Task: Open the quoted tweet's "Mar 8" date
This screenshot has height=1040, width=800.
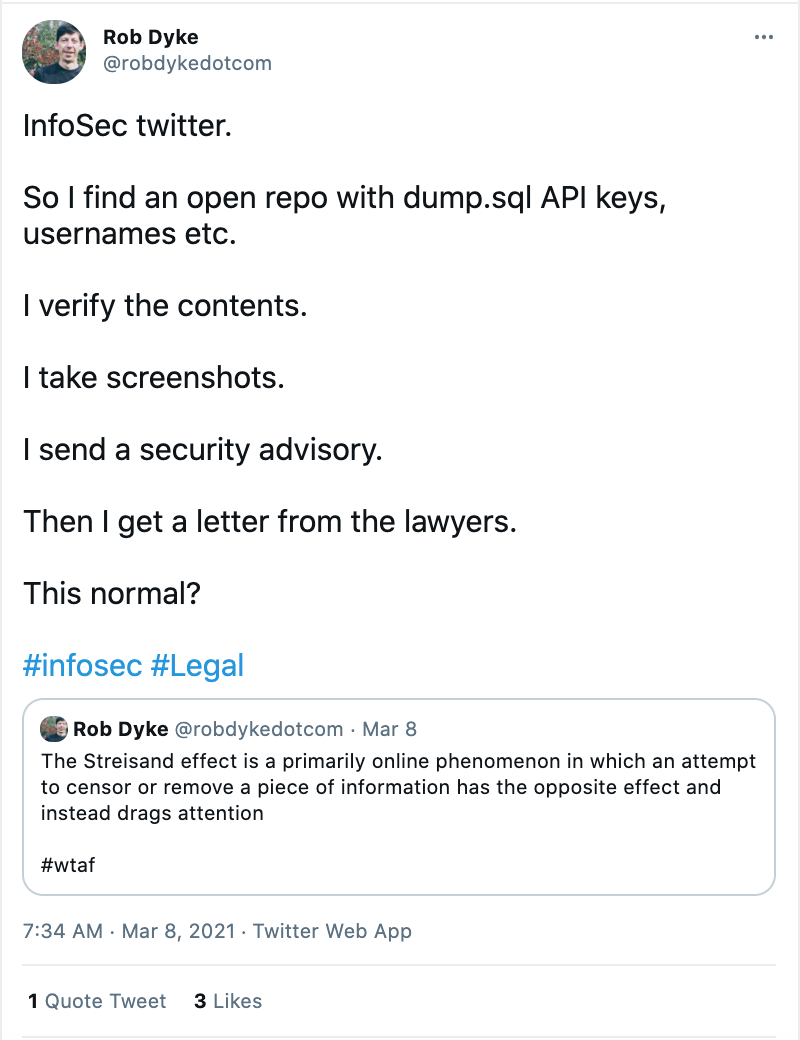Action: (390, 729)
